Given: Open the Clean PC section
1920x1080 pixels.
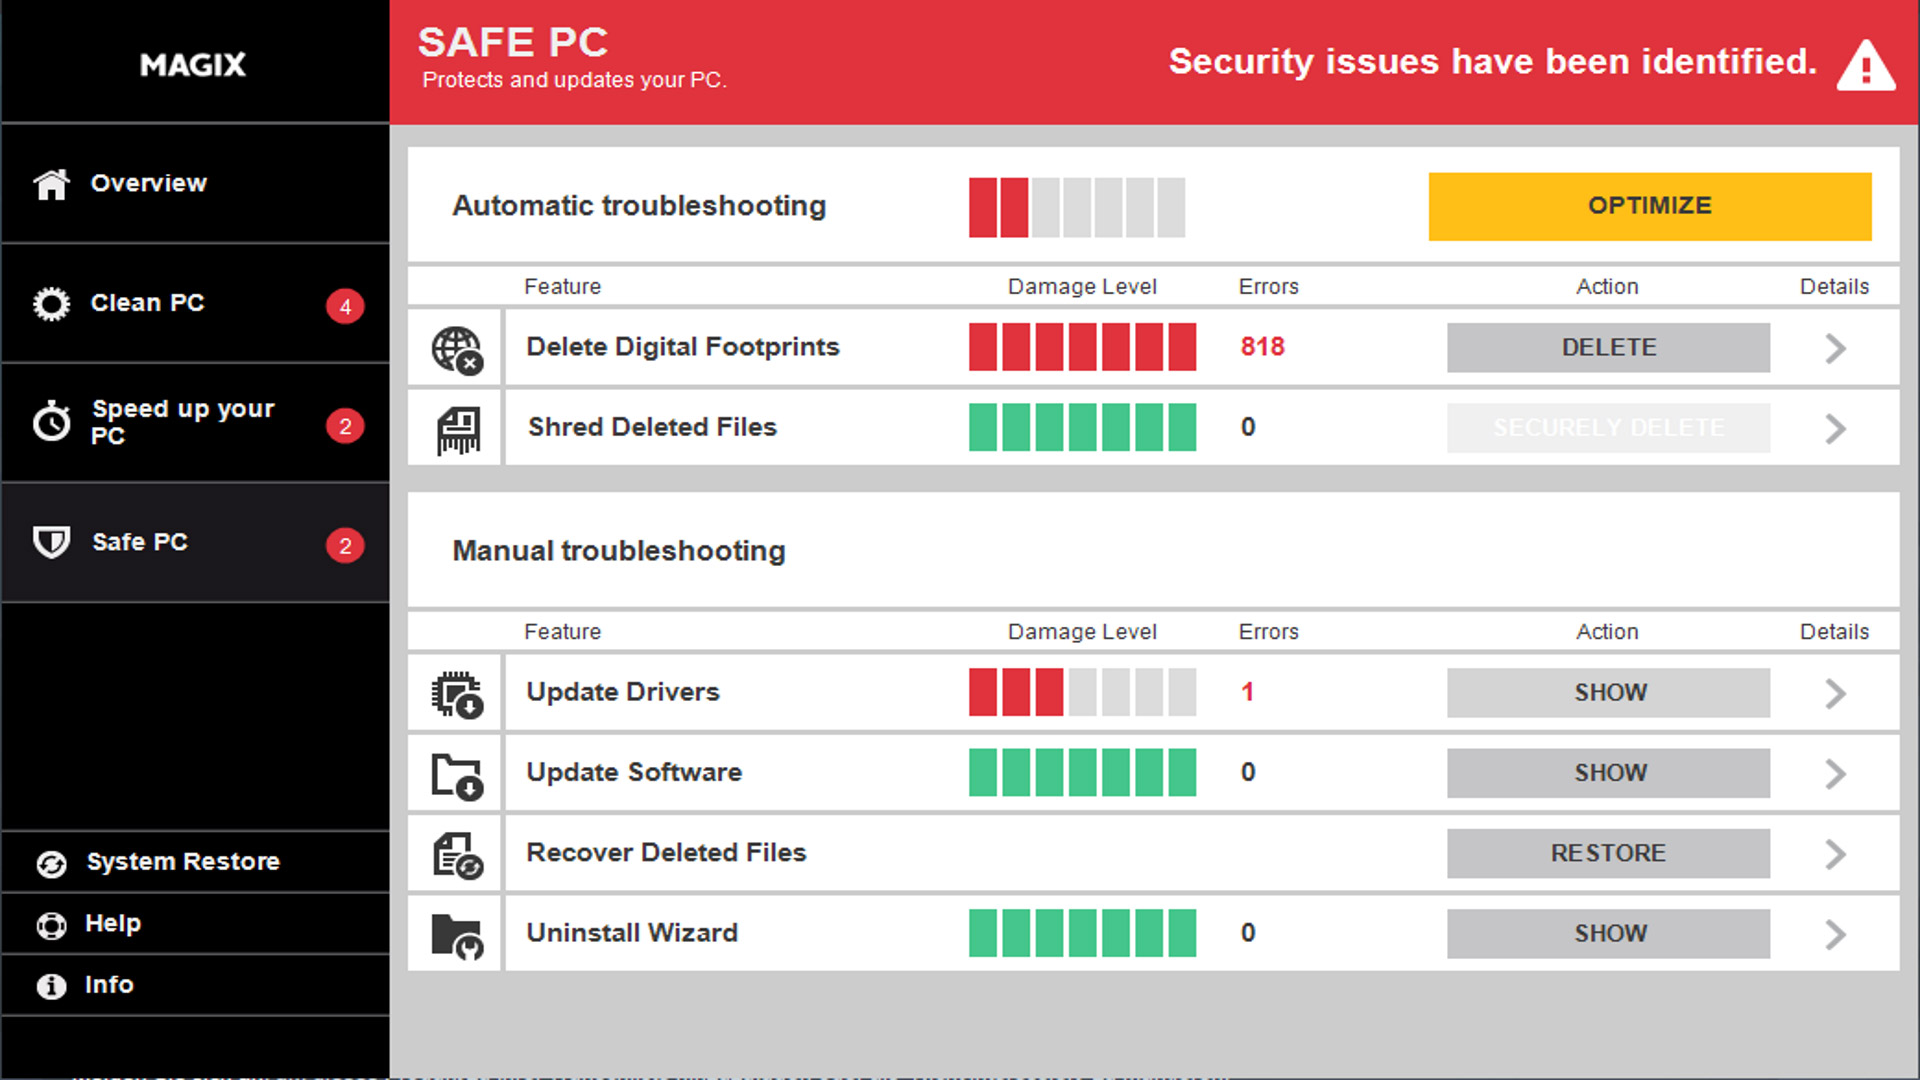Looking at the screenshot, I should coord(195,302).
